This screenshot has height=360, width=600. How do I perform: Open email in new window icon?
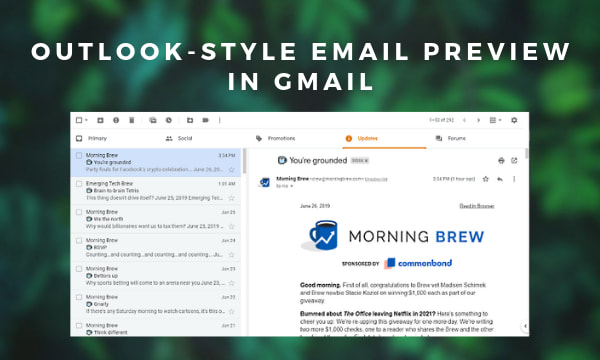[x=514, y=161]
